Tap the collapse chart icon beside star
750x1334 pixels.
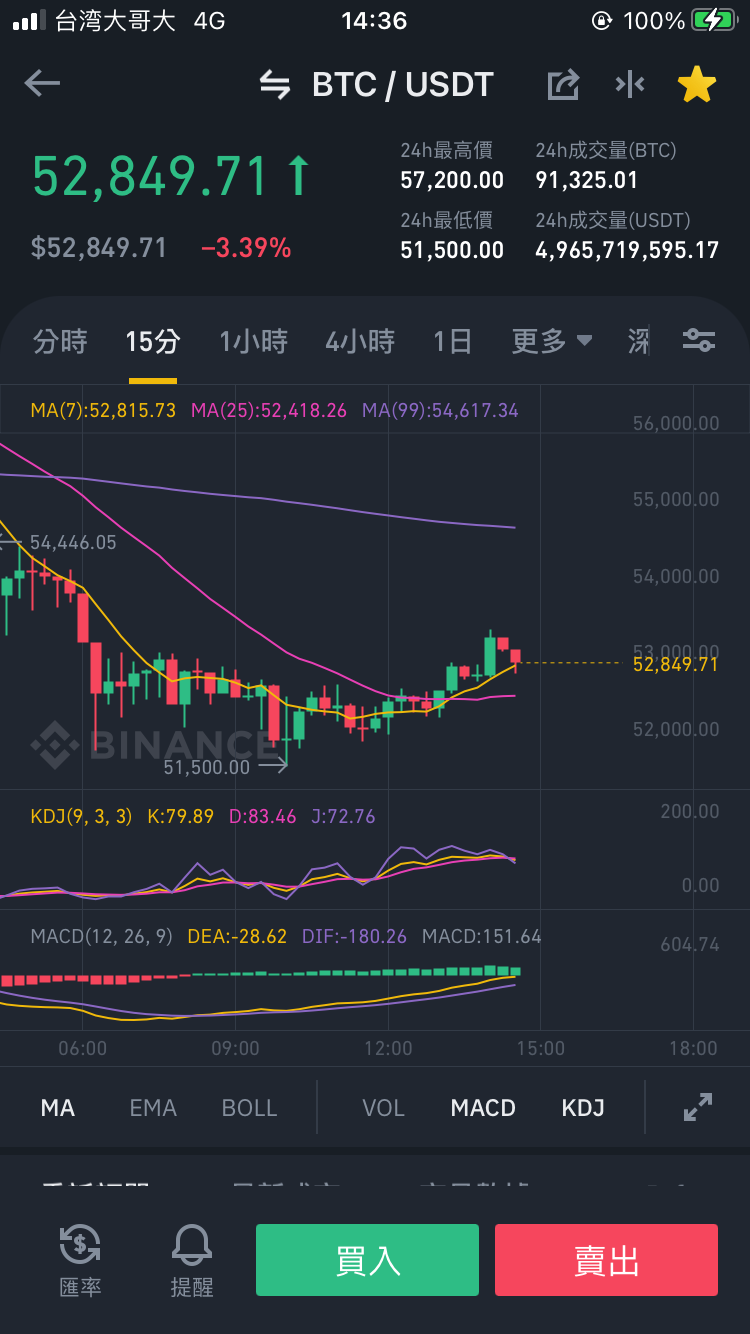pyautogui.click(x=630, y=85)
